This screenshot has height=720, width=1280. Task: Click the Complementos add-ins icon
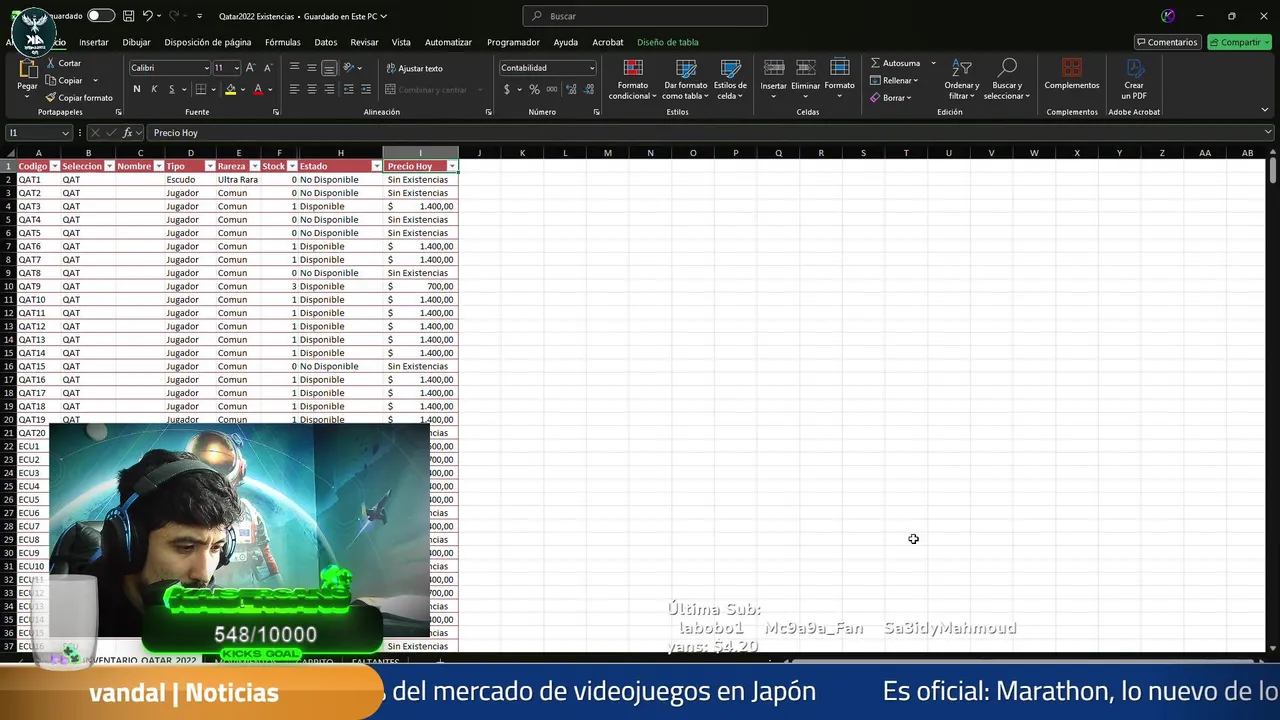coord(1072,67)
